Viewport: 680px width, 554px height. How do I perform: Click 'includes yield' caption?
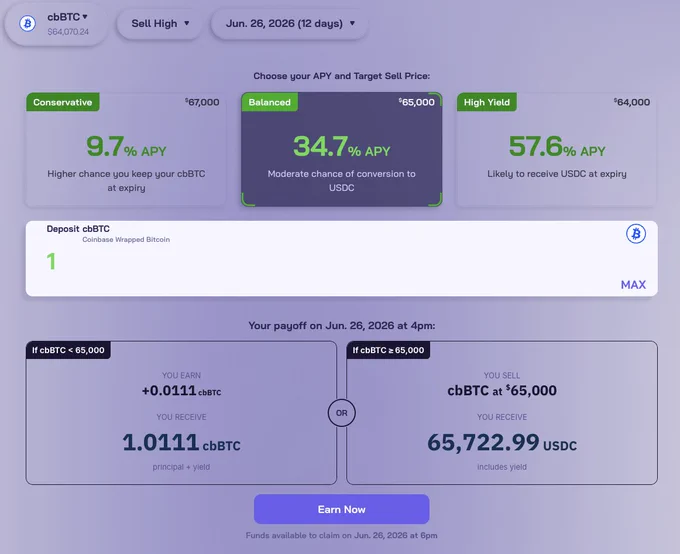click(x=502, y=467)
